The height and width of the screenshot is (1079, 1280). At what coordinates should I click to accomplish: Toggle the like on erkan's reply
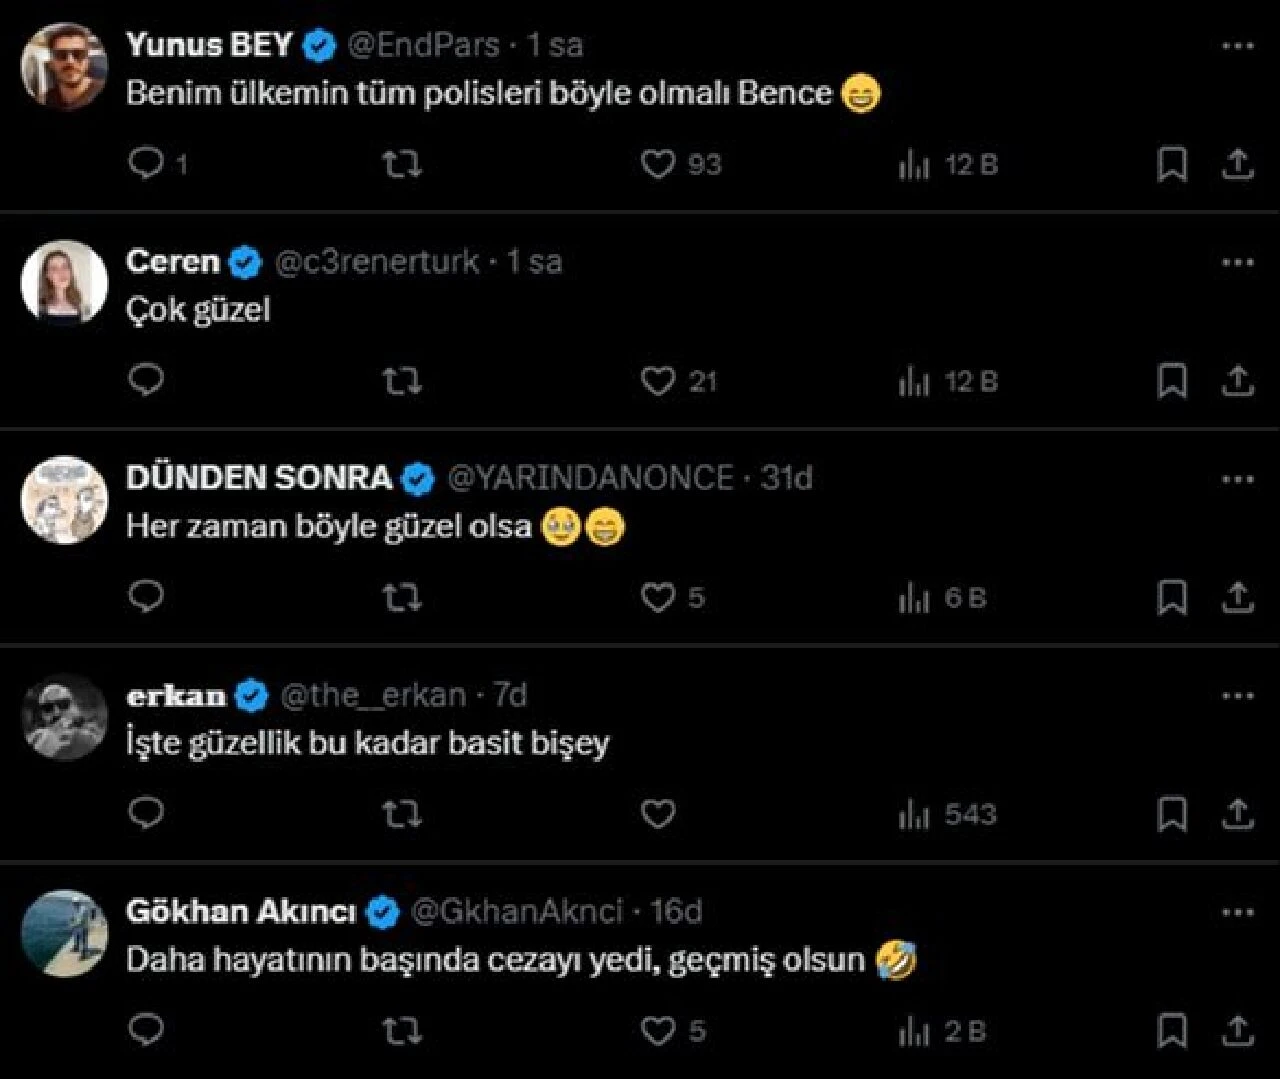pyautogui.click(x=659, y=814)
